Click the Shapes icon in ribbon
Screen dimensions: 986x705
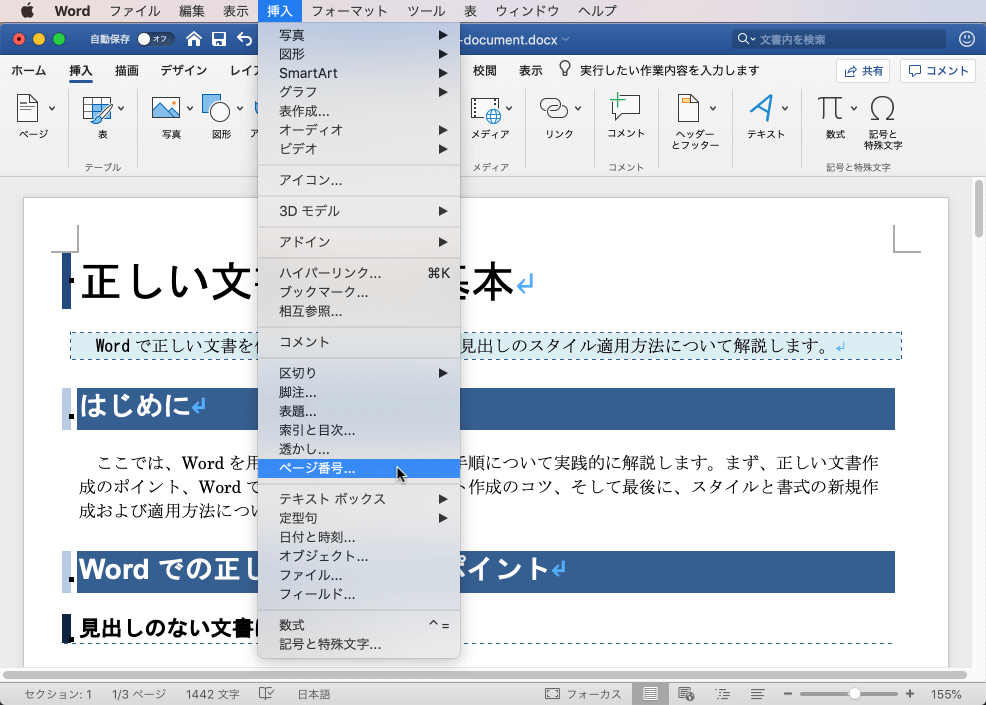216,108
